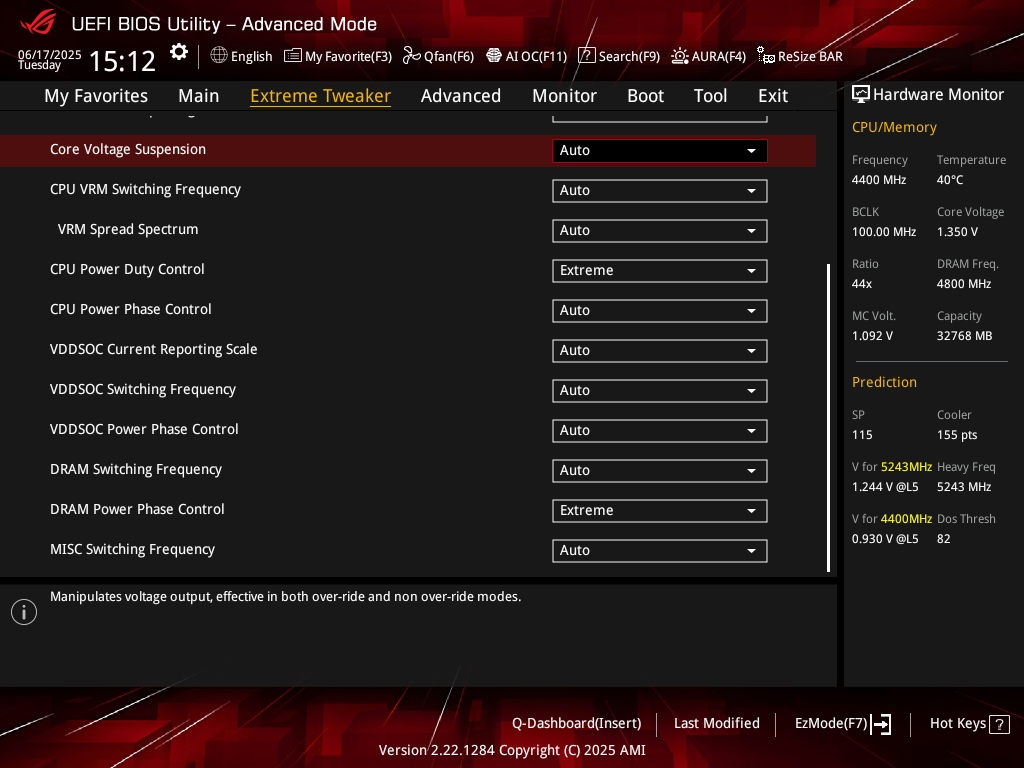Select the CPU Power Duty Control label
Viewport: 1024px width, 768px height.
[x=127, y=270]
